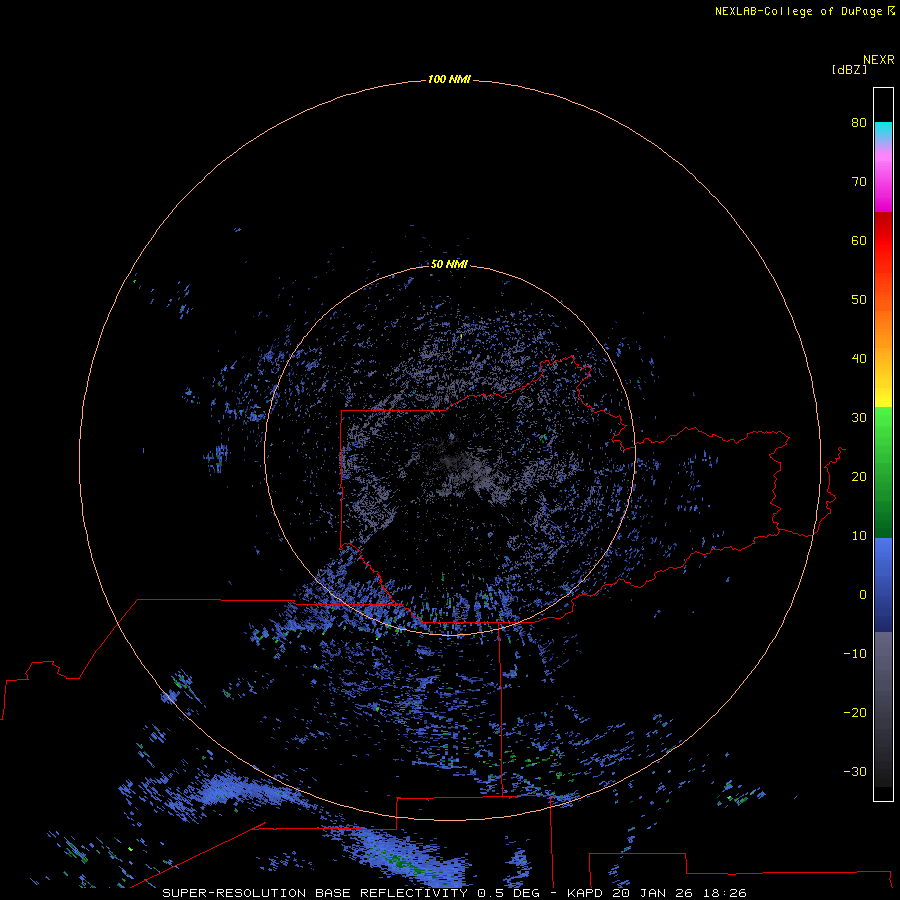Click the cyan top of the color bar

pyautogui.click(x=883, y=129)
